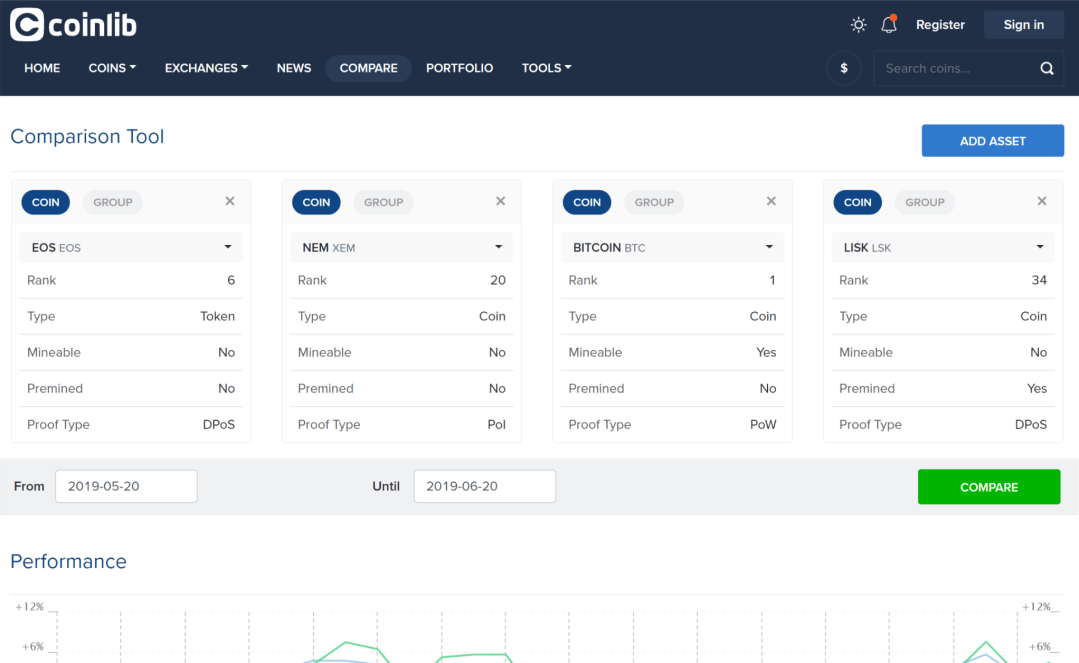Click the Add Asset button
The image size is (1079, 663).
click(x=992, y=141)
